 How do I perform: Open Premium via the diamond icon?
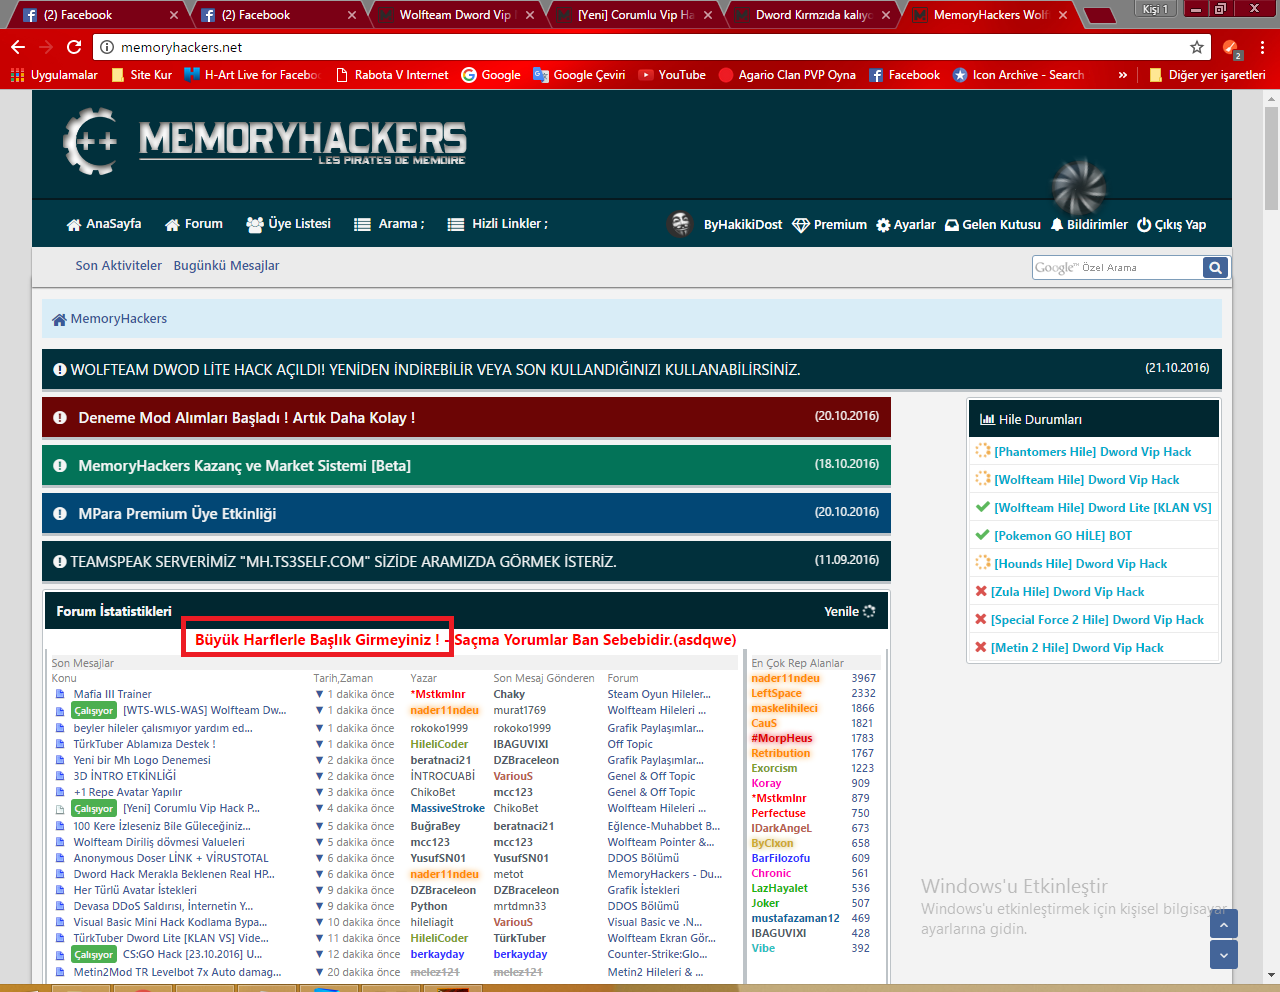tap(801, 225)
